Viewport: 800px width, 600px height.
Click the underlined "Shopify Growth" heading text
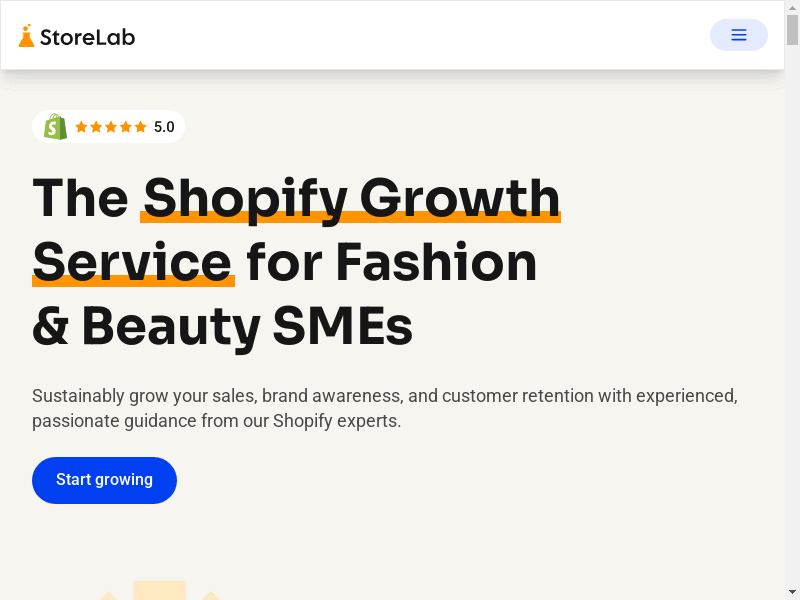coord(351,197)
